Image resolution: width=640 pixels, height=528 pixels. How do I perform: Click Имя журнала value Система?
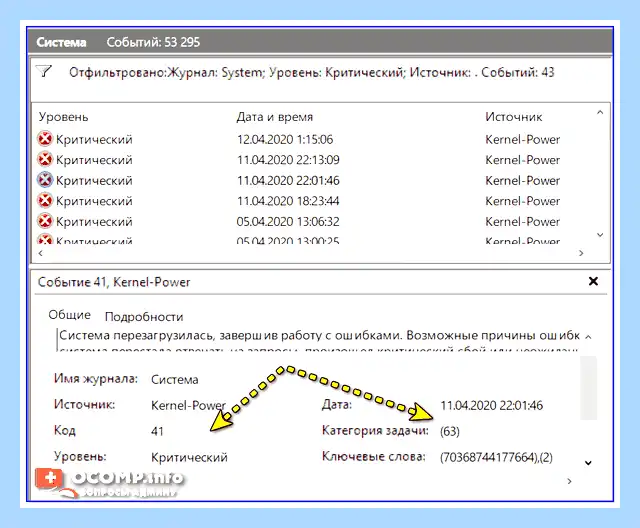(175, 379)
